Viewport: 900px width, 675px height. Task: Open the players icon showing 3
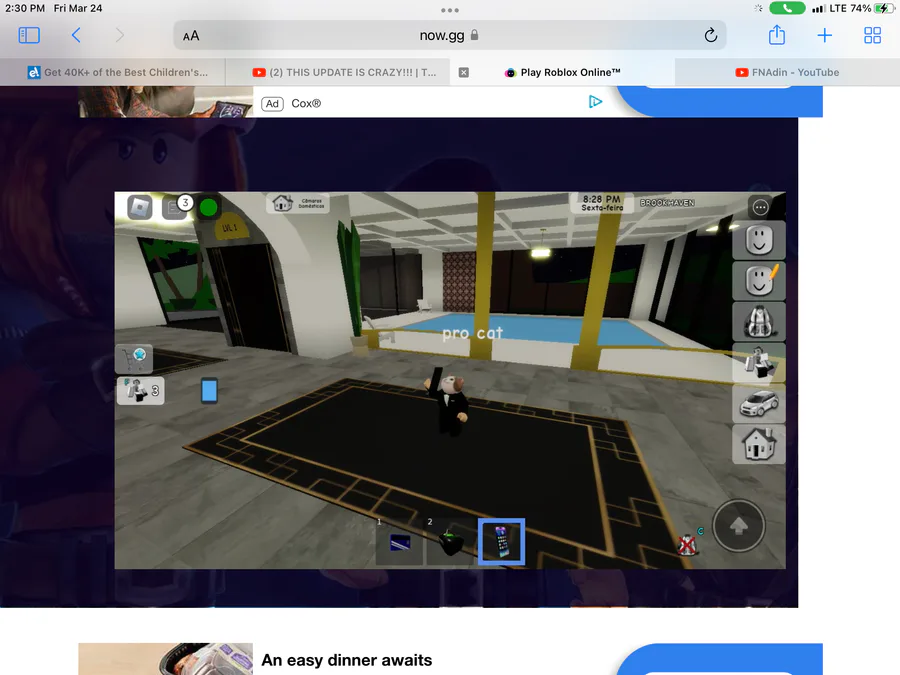[x=141, y=391]
